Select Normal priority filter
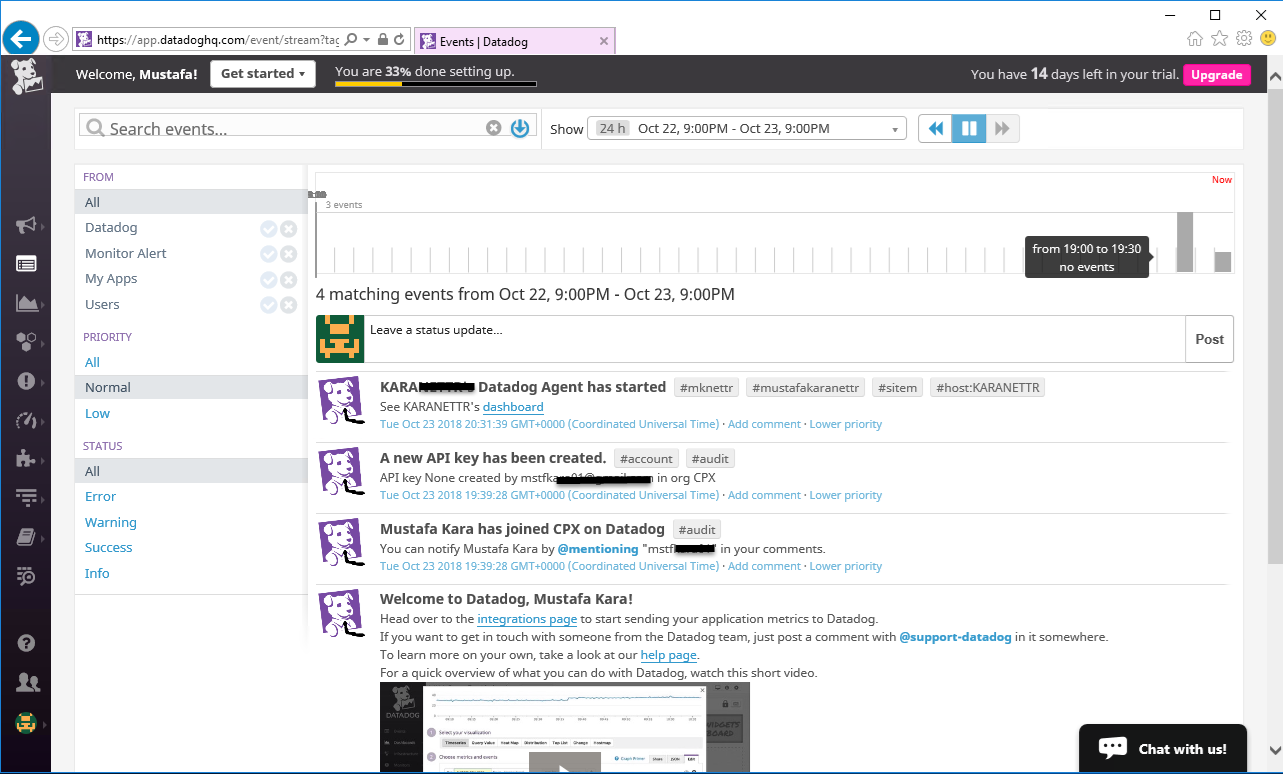Viewport: 1283px width, 775px height. pos(191,388)
